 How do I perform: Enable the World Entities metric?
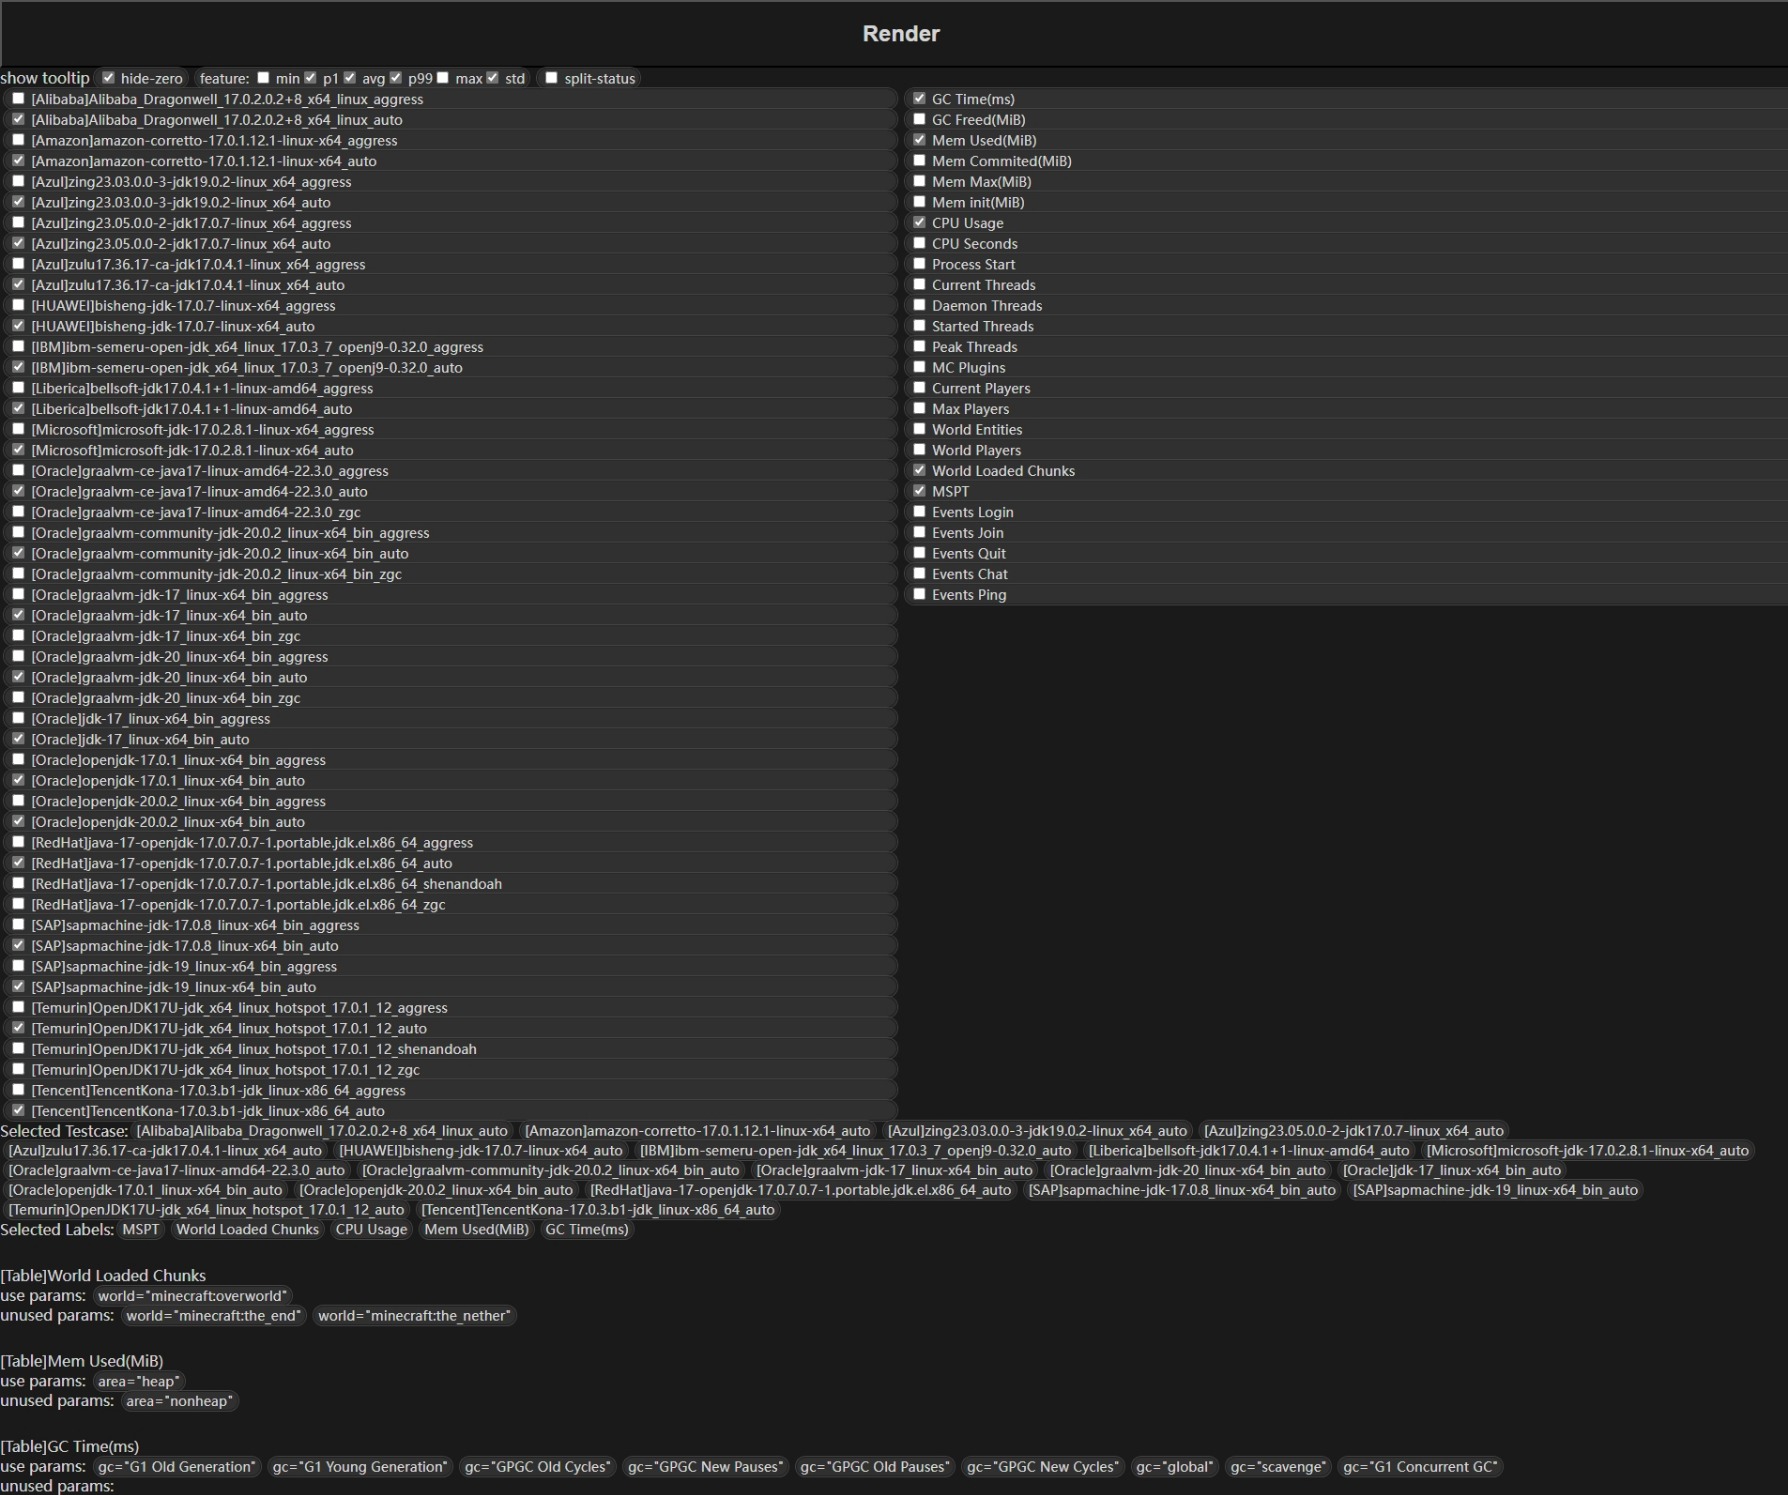[920, 429]
